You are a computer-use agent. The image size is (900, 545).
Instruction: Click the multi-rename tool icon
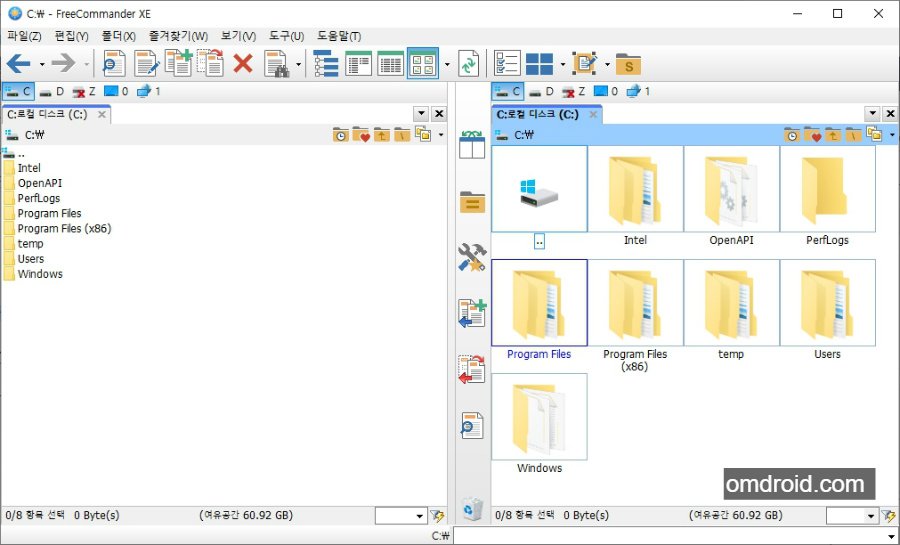[x=585, y=63]
